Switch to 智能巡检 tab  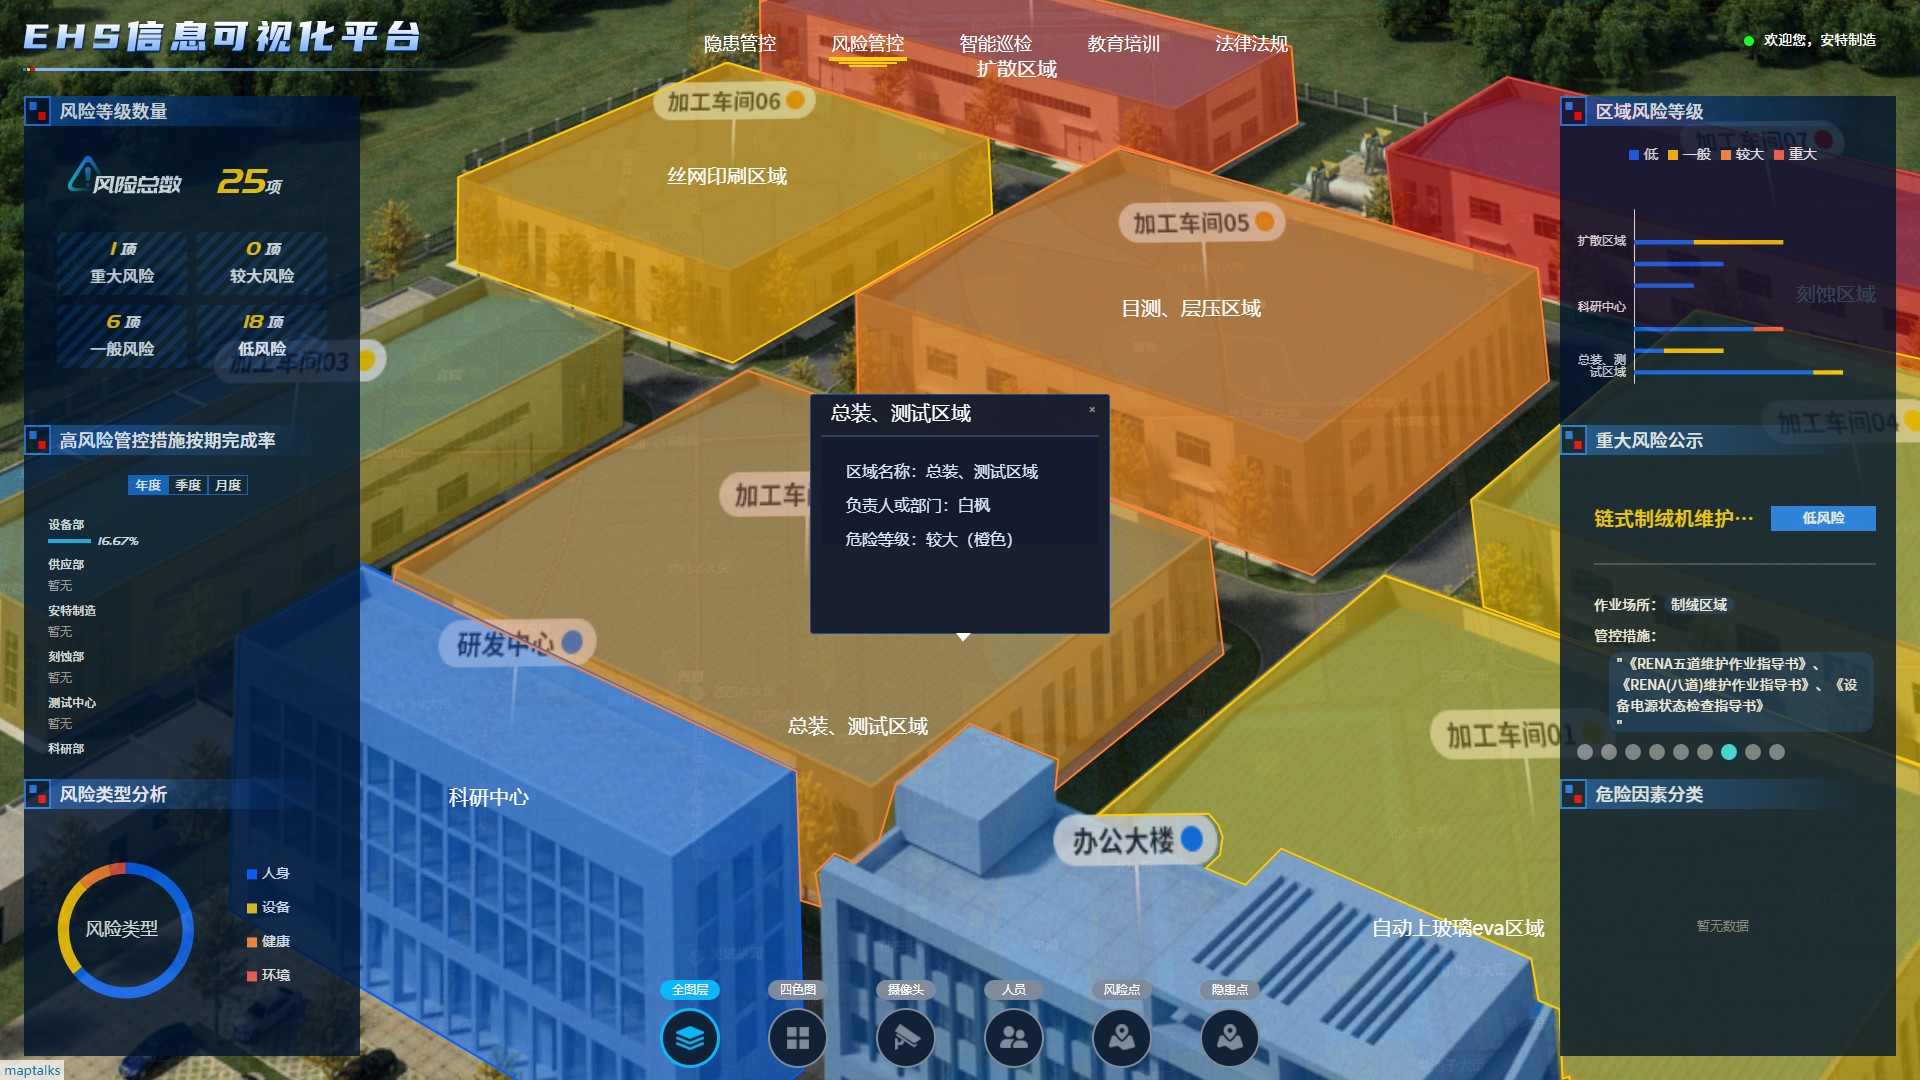995,44
